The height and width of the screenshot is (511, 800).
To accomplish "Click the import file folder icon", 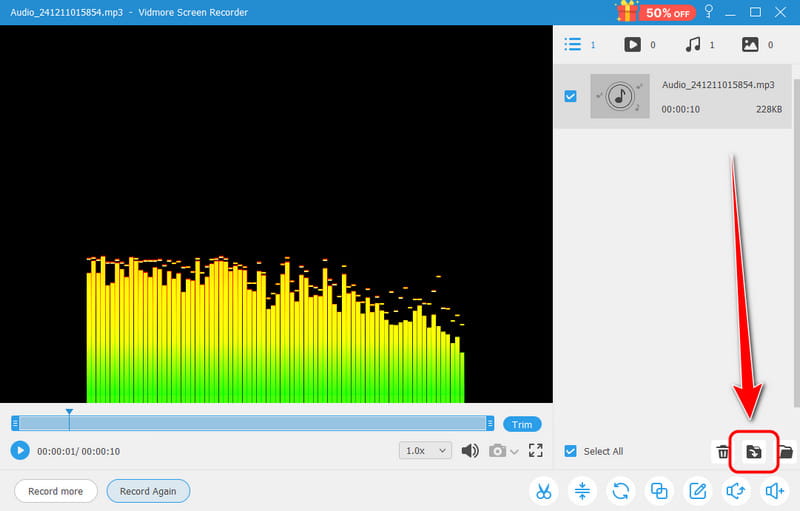I will 754,452.
